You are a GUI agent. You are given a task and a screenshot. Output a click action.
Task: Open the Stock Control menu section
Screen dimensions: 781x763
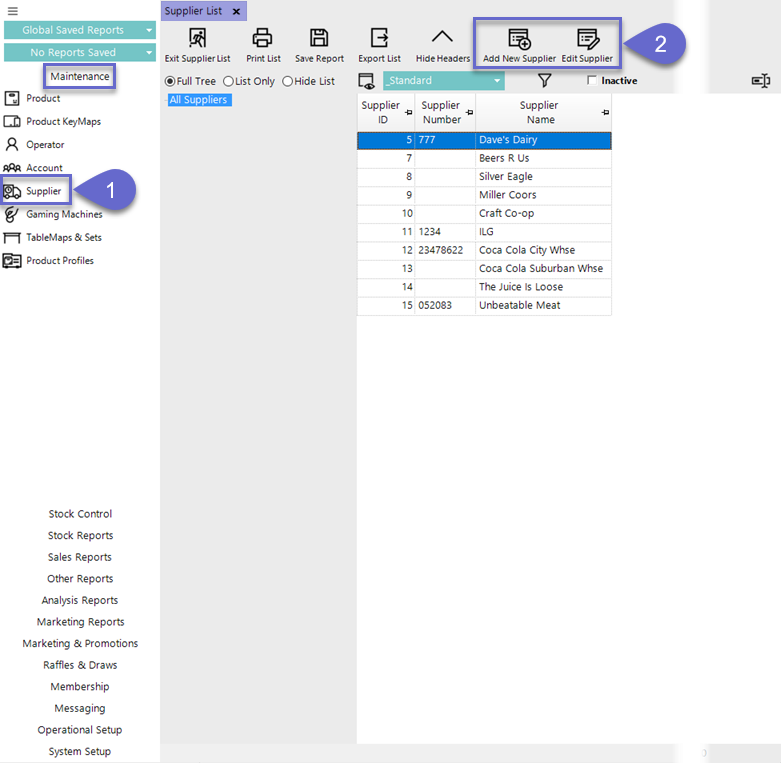(80, 514)
